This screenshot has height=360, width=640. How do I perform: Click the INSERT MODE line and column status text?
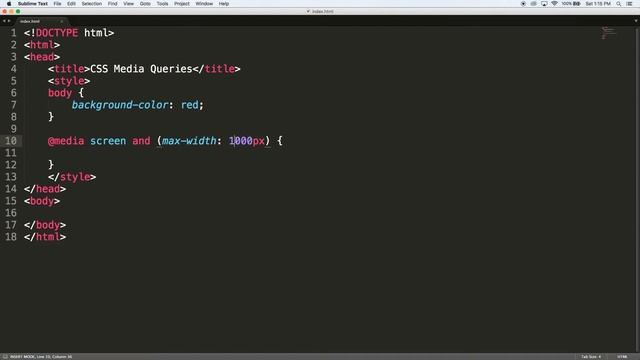click(x=41, y=357)
